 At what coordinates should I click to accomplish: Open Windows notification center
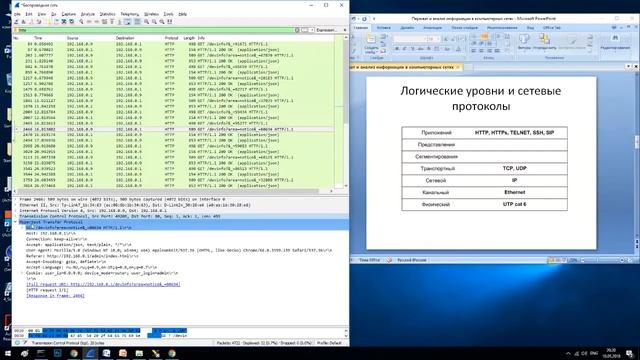click(630, 353)
